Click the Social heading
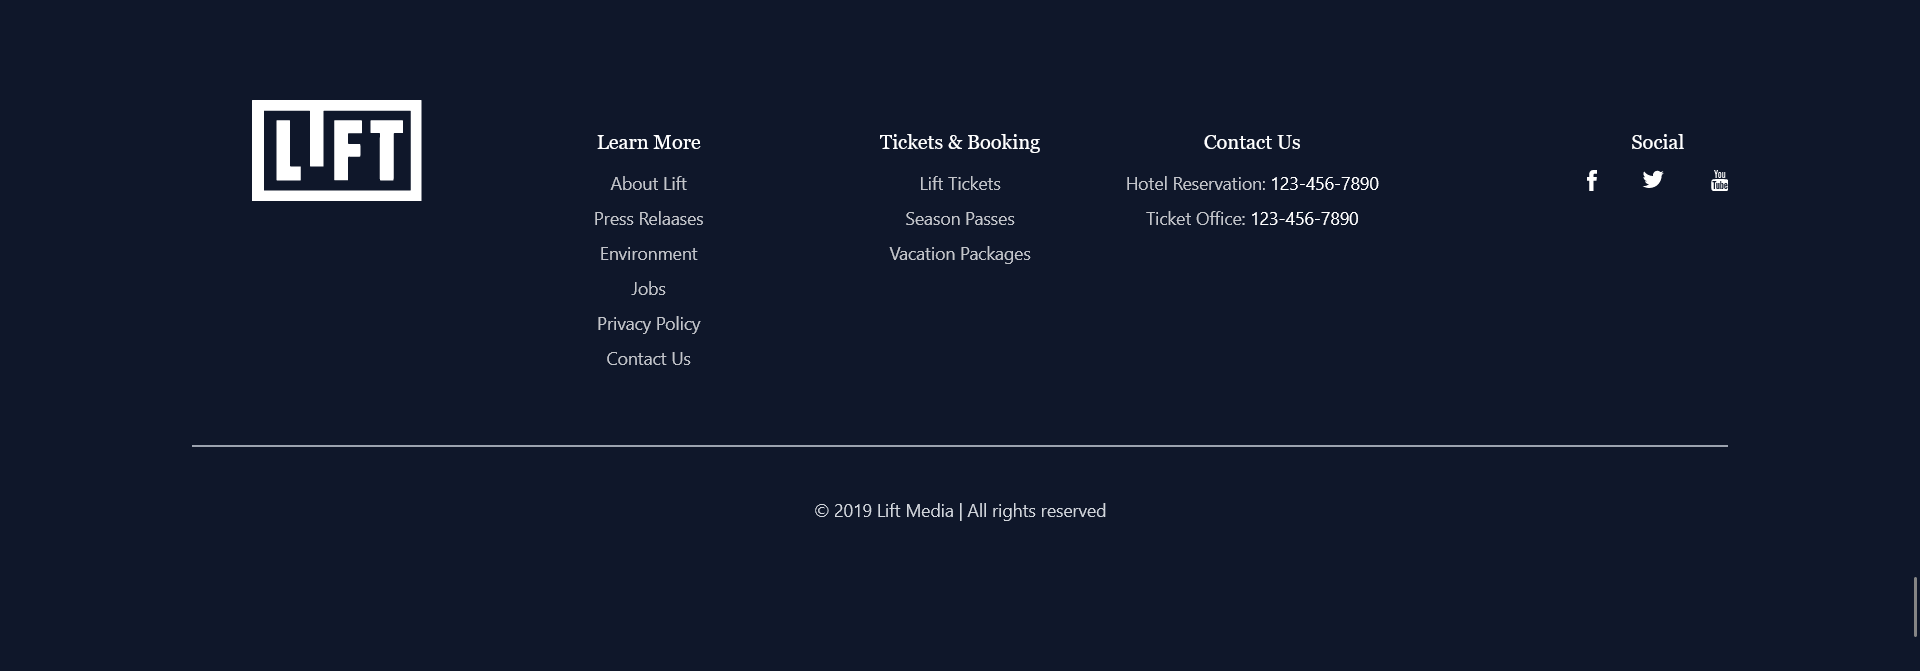This screenshot has height=671, width=1920. (1657, 142)
